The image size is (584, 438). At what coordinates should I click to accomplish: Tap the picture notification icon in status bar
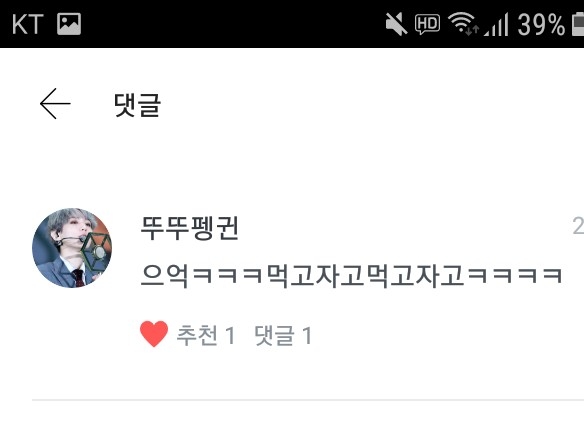tap(69, 24)
